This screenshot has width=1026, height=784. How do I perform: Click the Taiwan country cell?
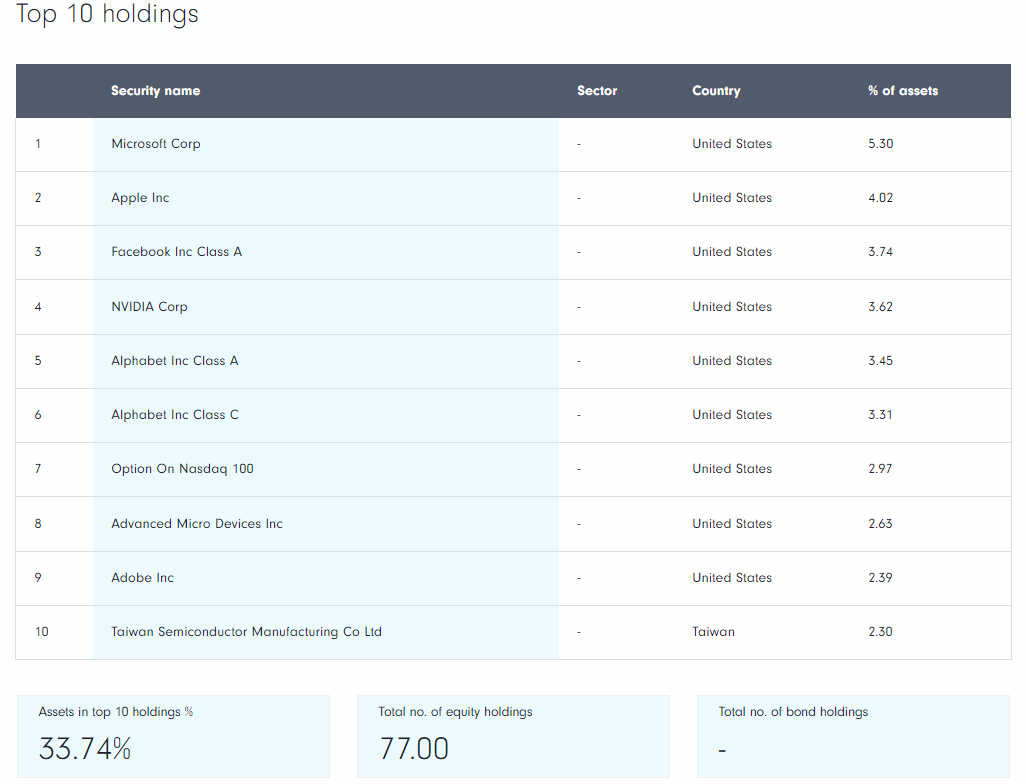pyautogui.click(x=713, y=632)
